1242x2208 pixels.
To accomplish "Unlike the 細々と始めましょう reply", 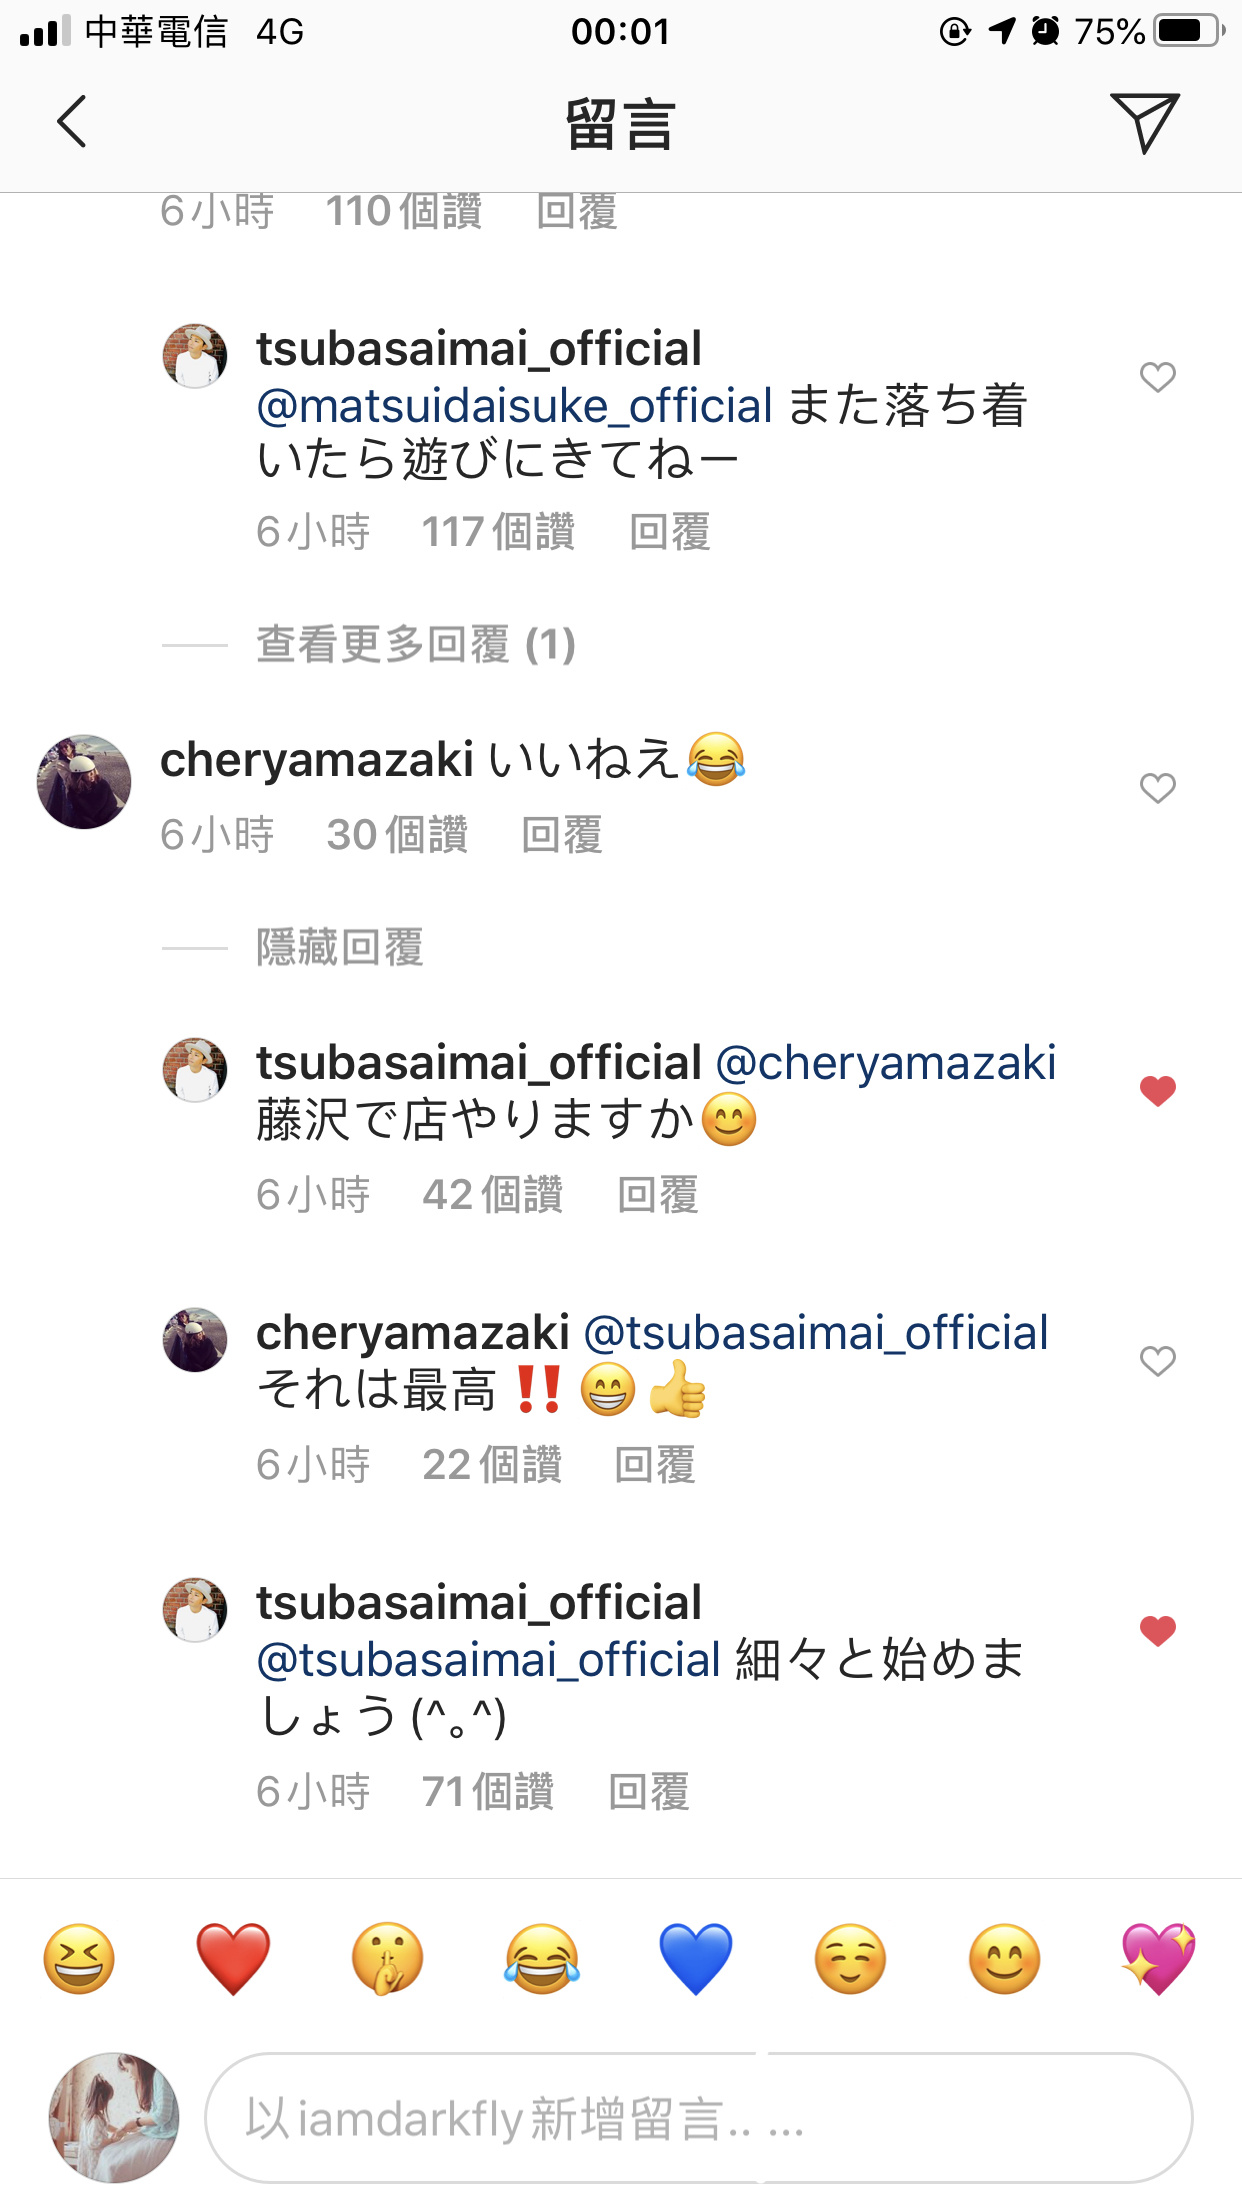I will 1157,1630.
